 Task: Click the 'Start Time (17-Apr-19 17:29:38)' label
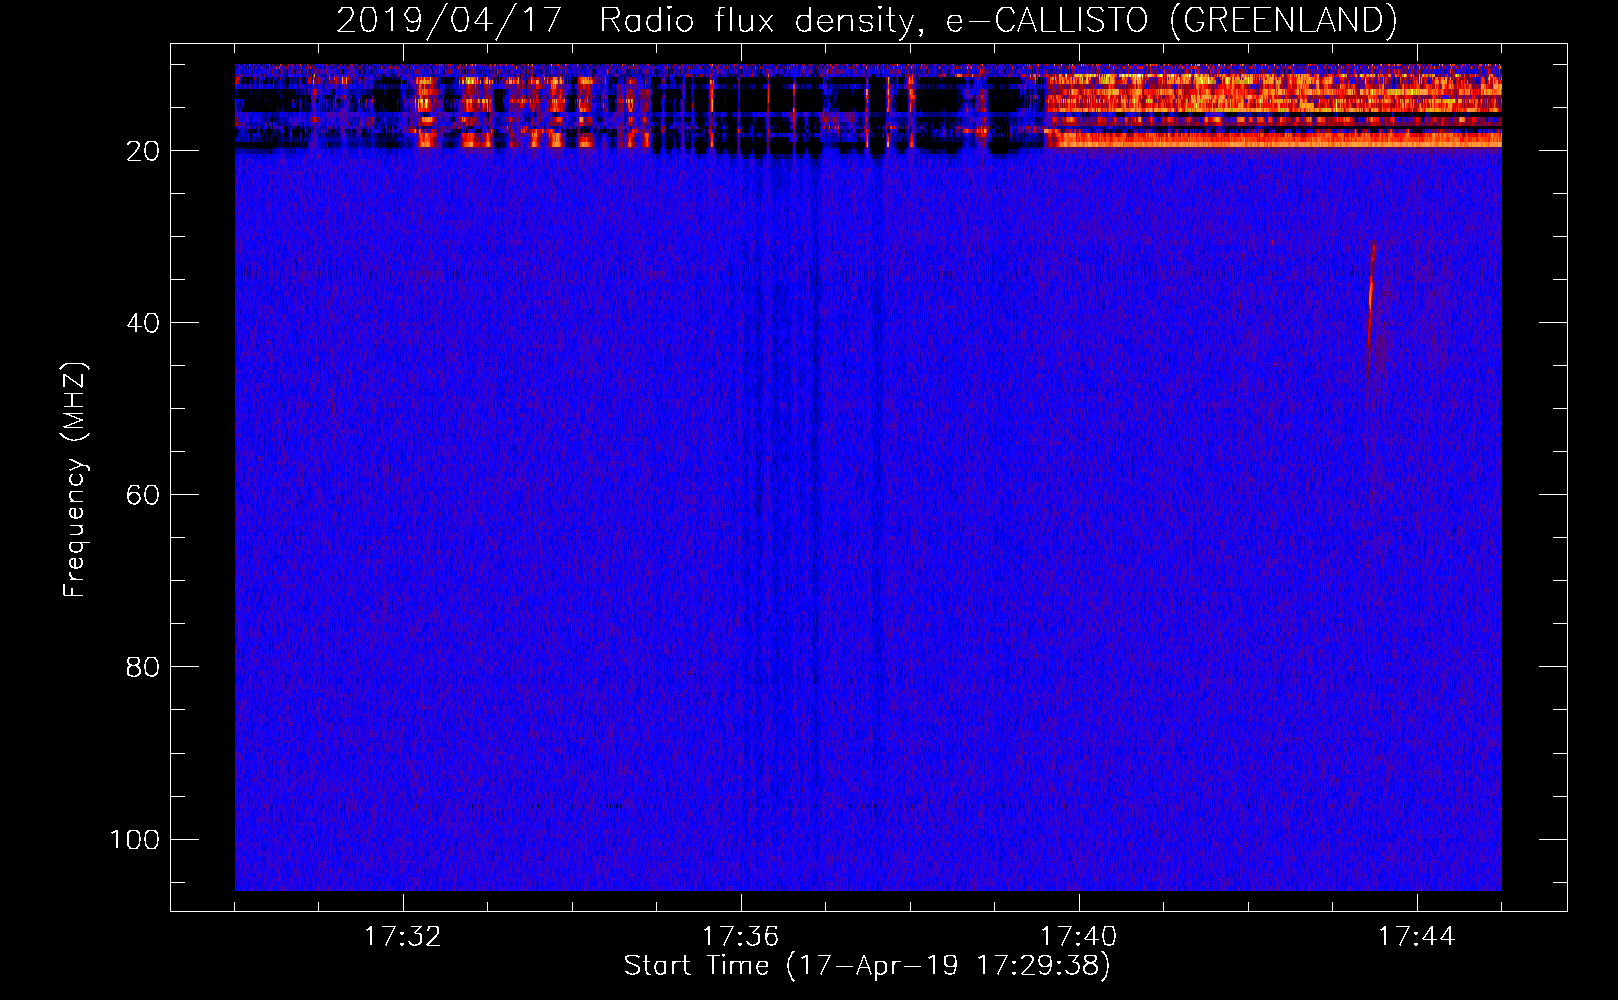pos(867,966)
